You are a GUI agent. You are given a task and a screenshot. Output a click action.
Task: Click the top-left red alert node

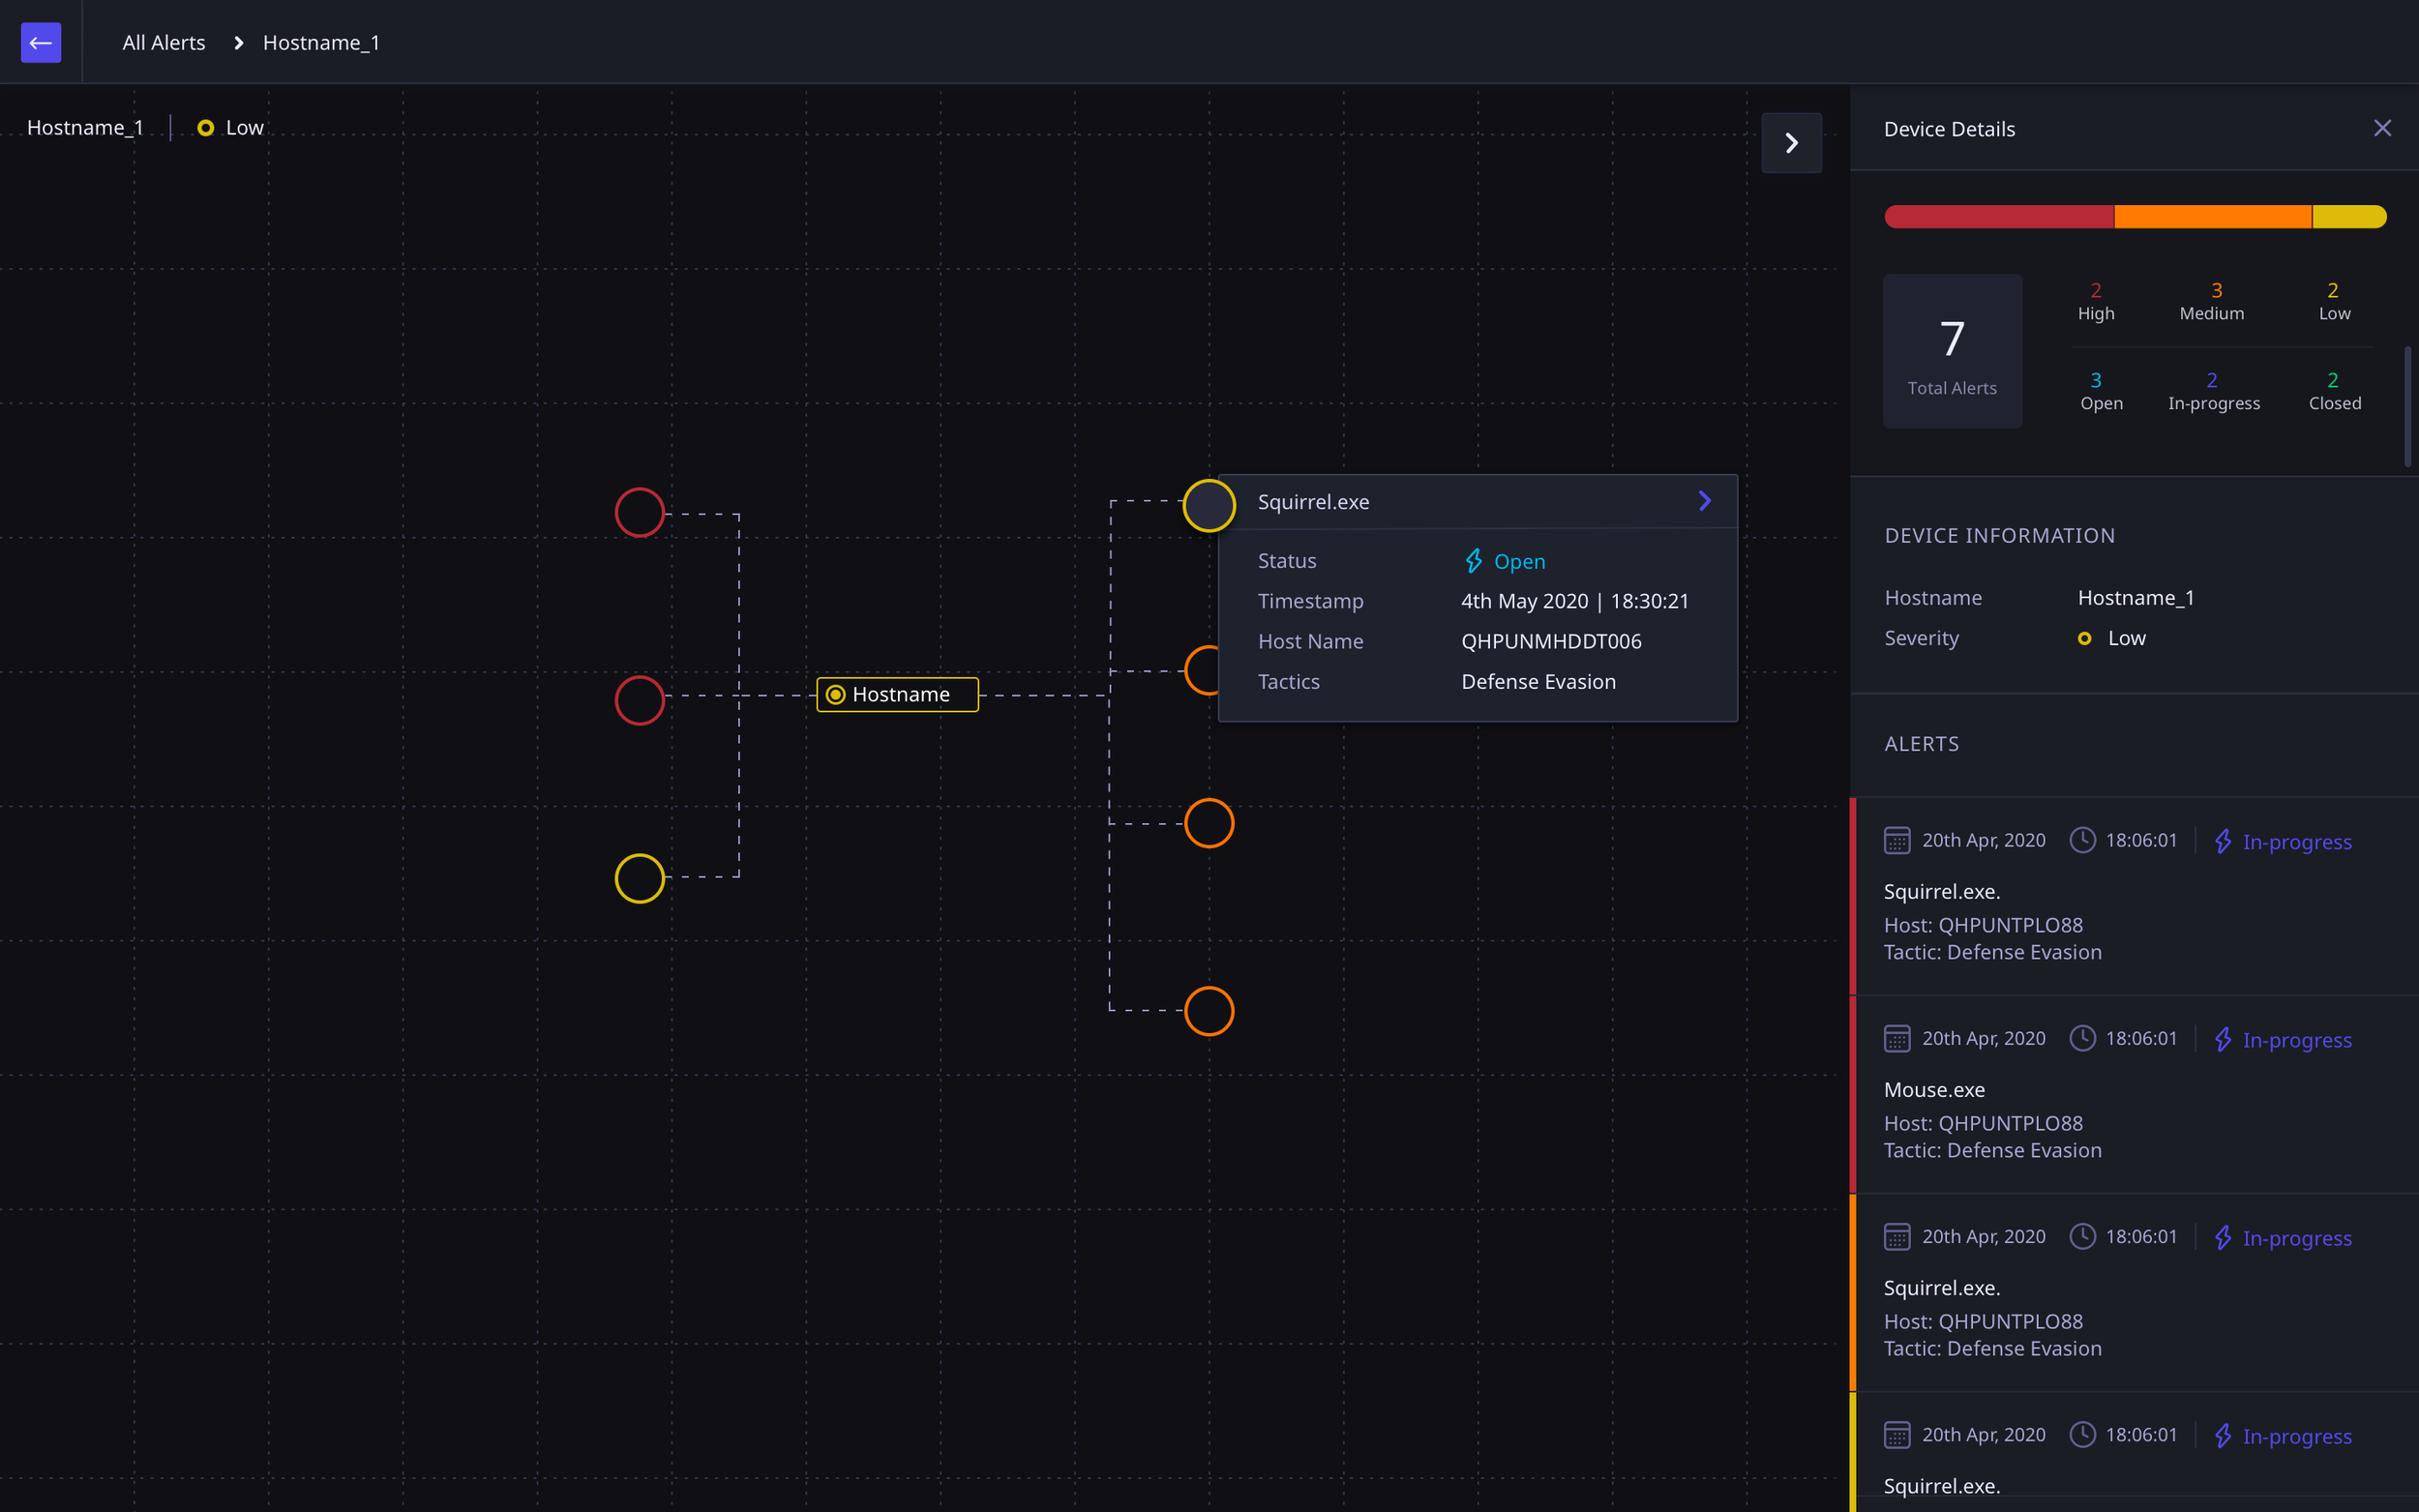pos(640,513)
